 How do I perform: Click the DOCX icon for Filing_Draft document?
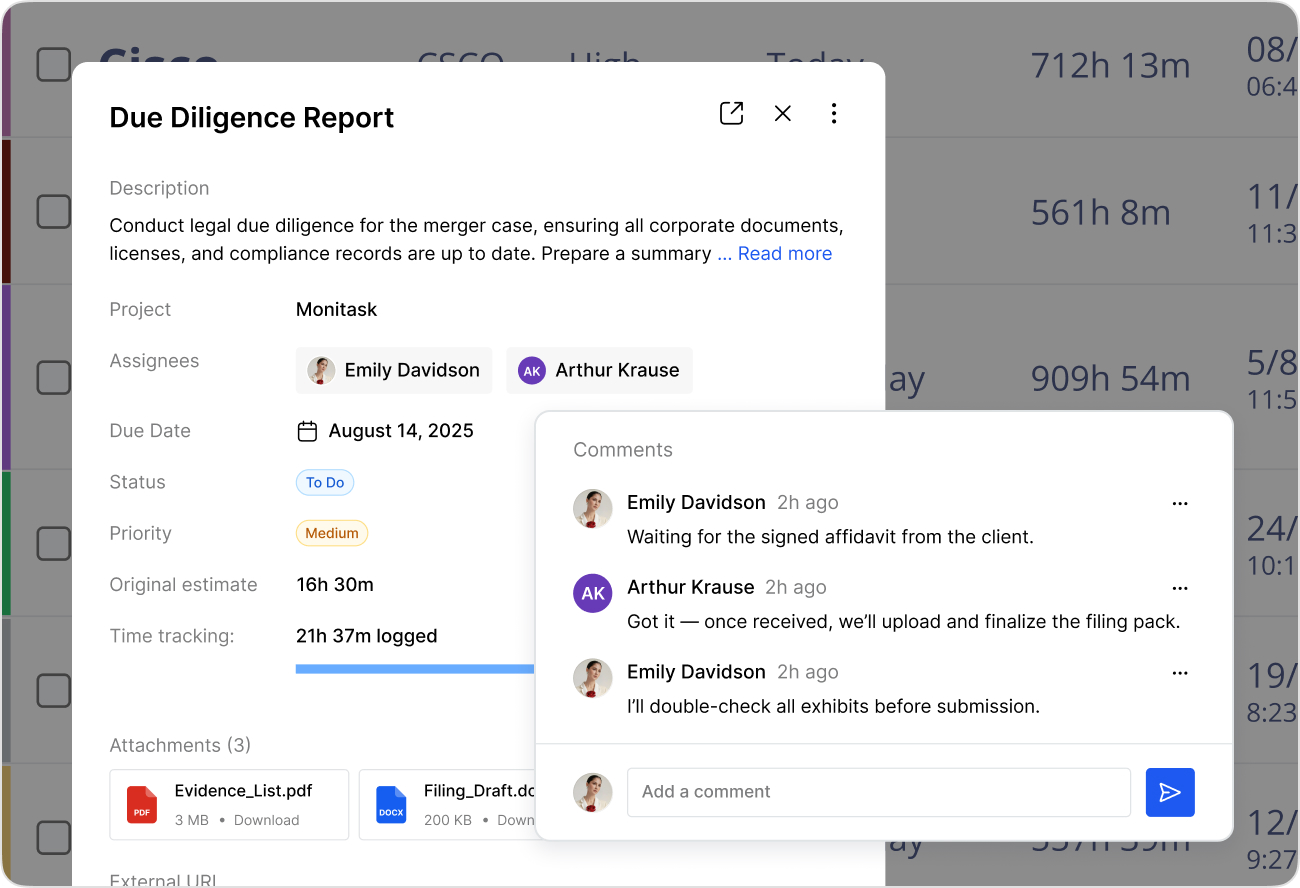click(391, 804)
